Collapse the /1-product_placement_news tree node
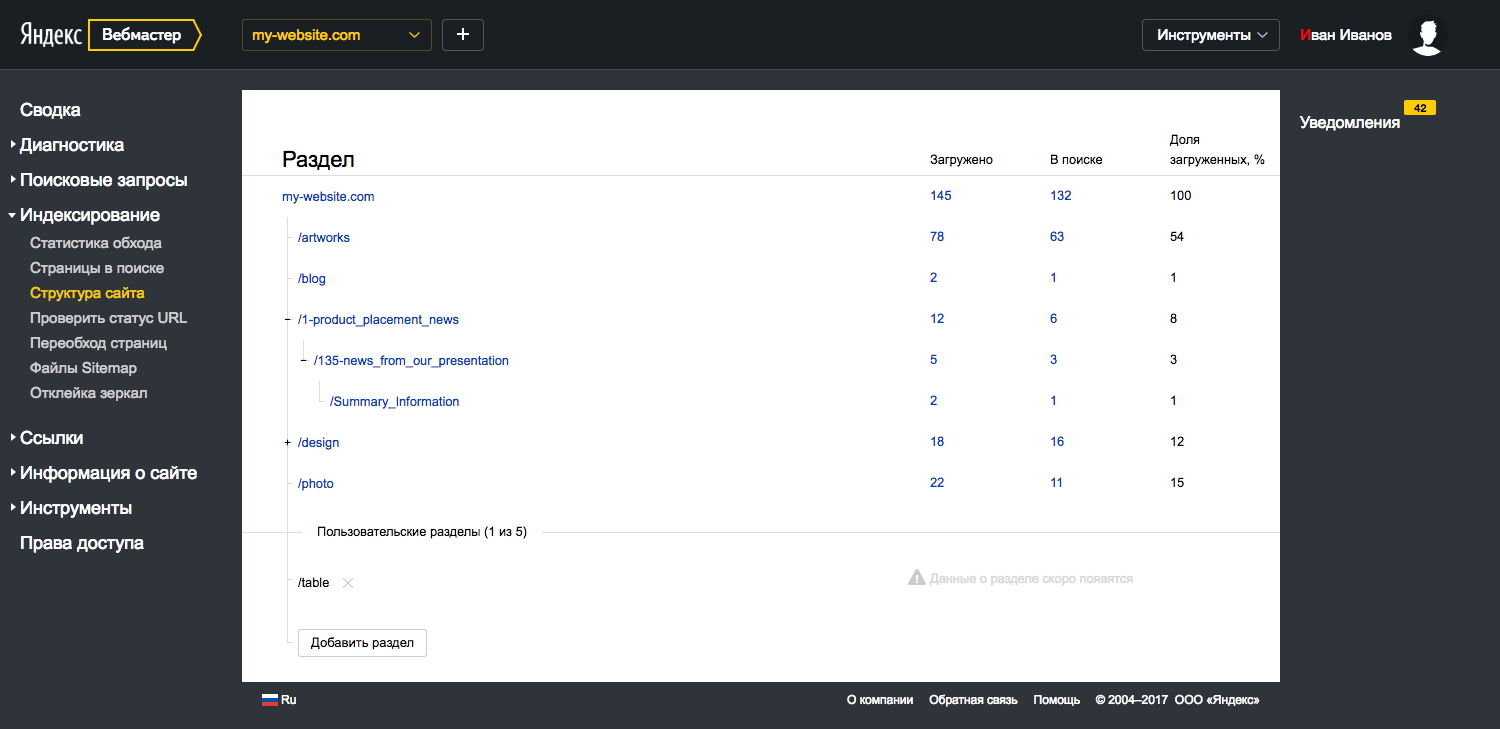Viewport: 1500px width, 729px height. [288, 320]
